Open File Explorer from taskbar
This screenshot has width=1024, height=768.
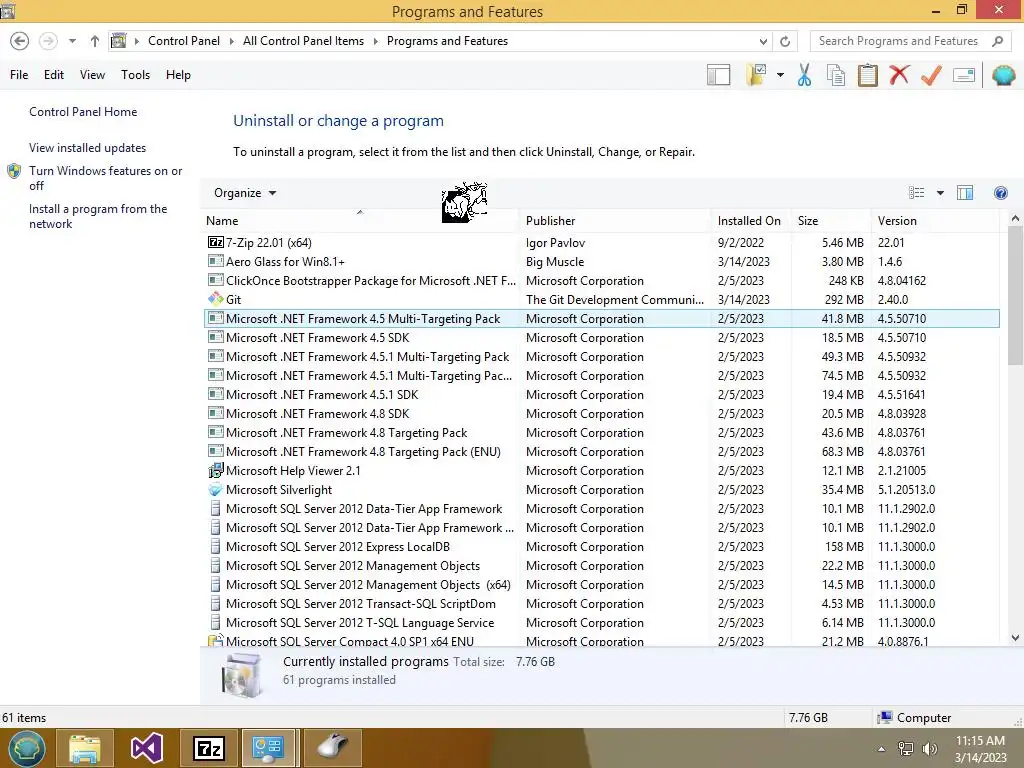(85, 748)
